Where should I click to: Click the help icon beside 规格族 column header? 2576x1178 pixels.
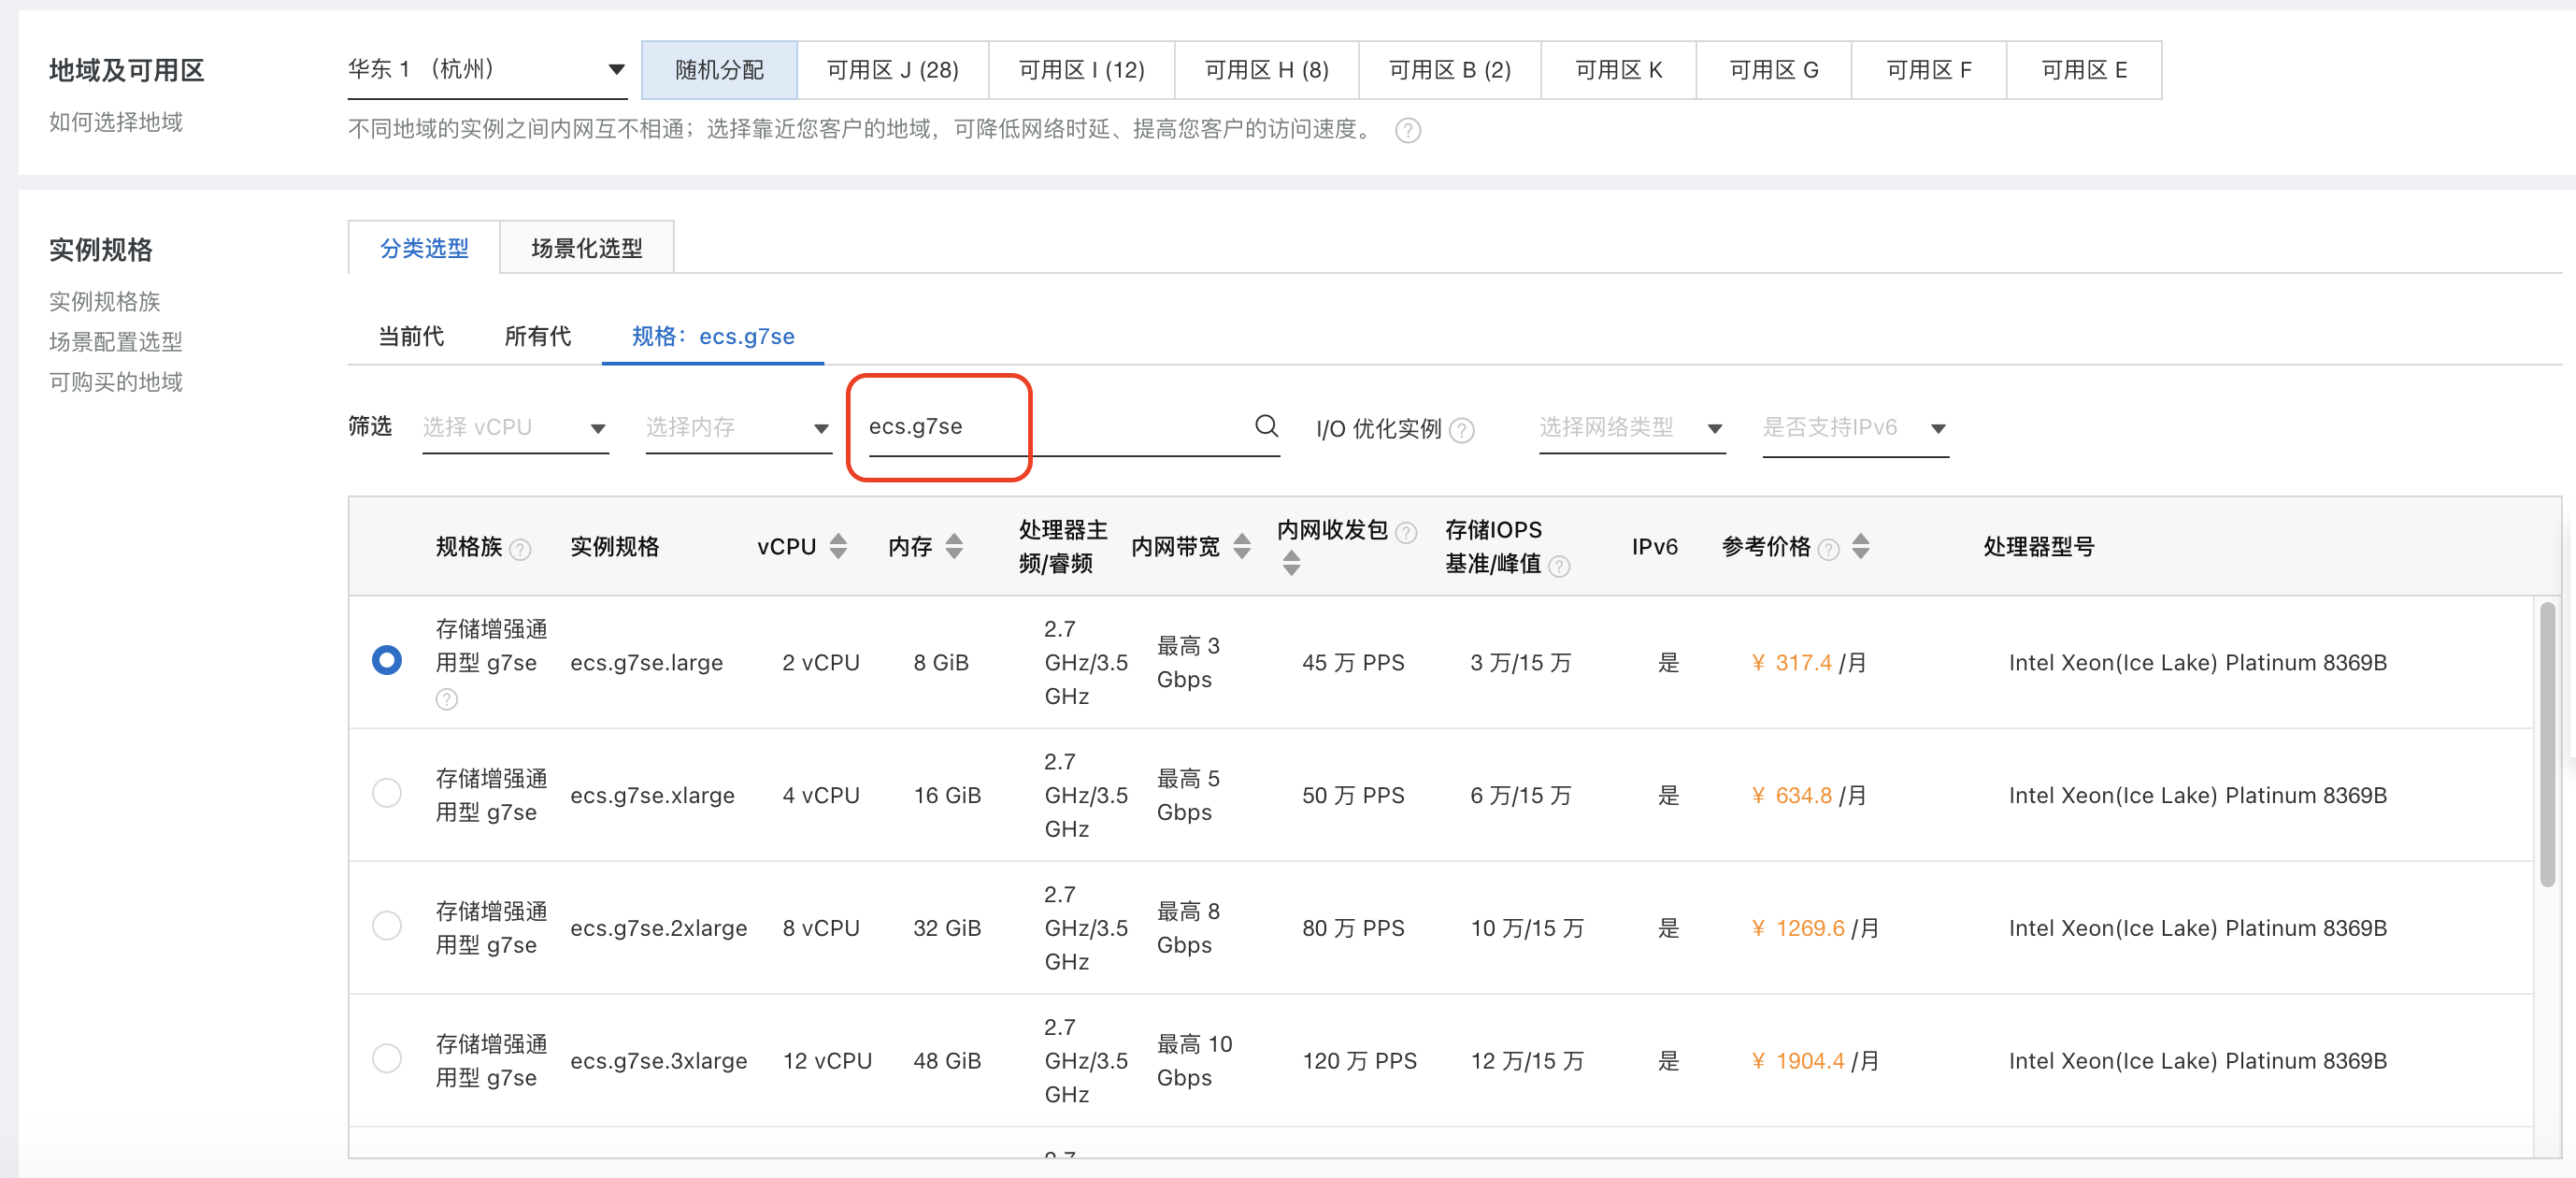[x=520, y=548]
